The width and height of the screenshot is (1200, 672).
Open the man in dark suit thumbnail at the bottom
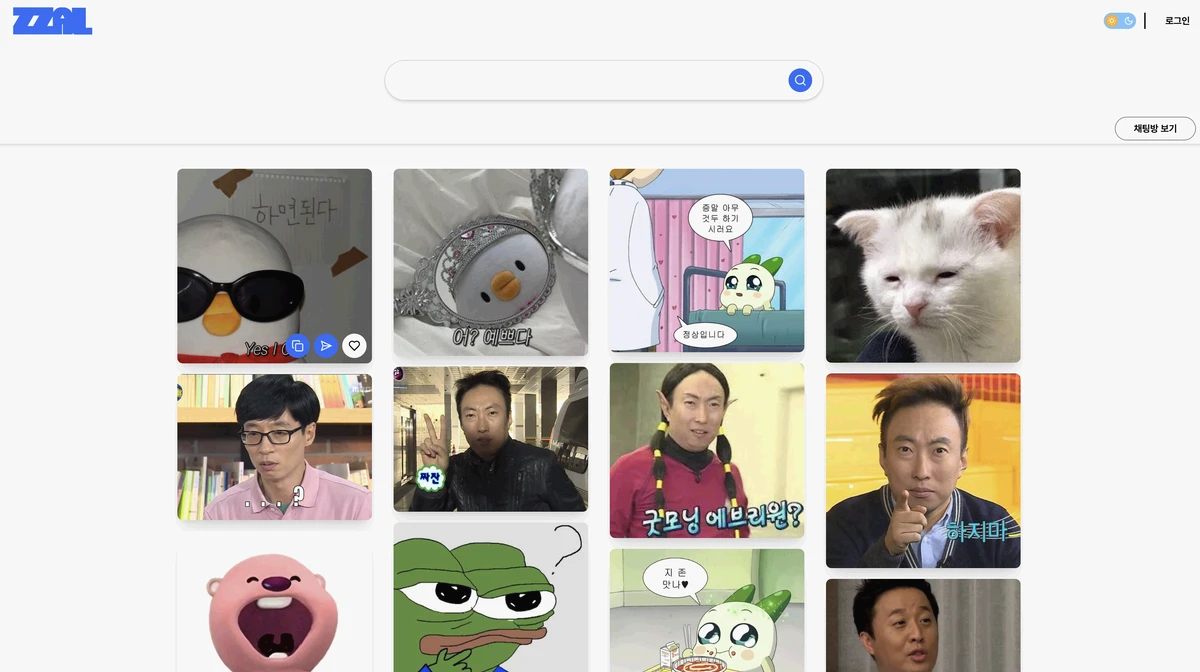point(923,626)
